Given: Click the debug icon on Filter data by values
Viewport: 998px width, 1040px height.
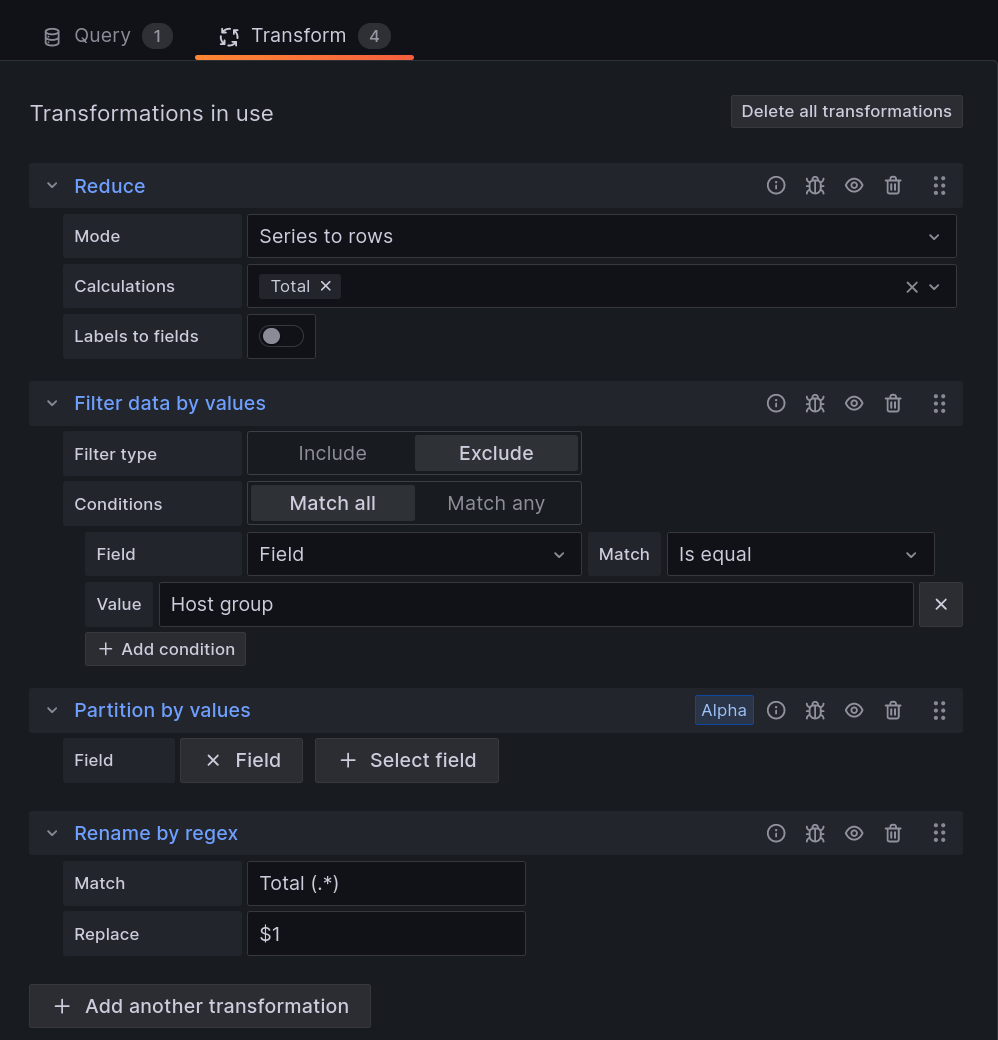Looking at the screenshot, I should 815,403.
